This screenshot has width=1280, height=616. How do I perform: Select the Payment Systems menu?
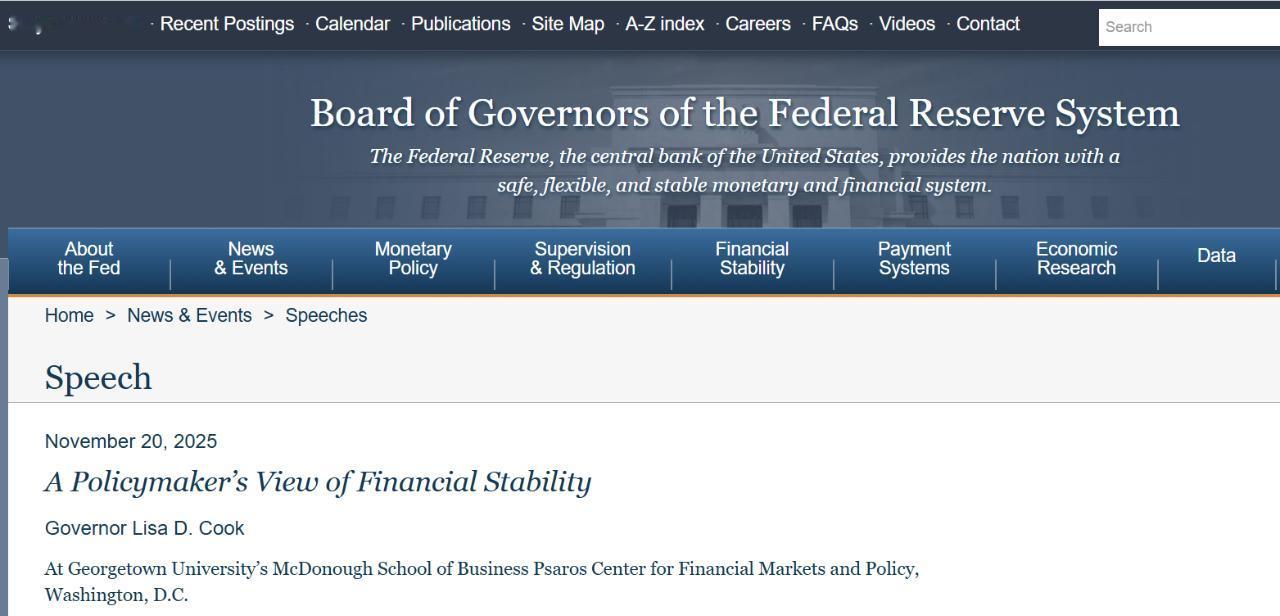tap(914, 258)
